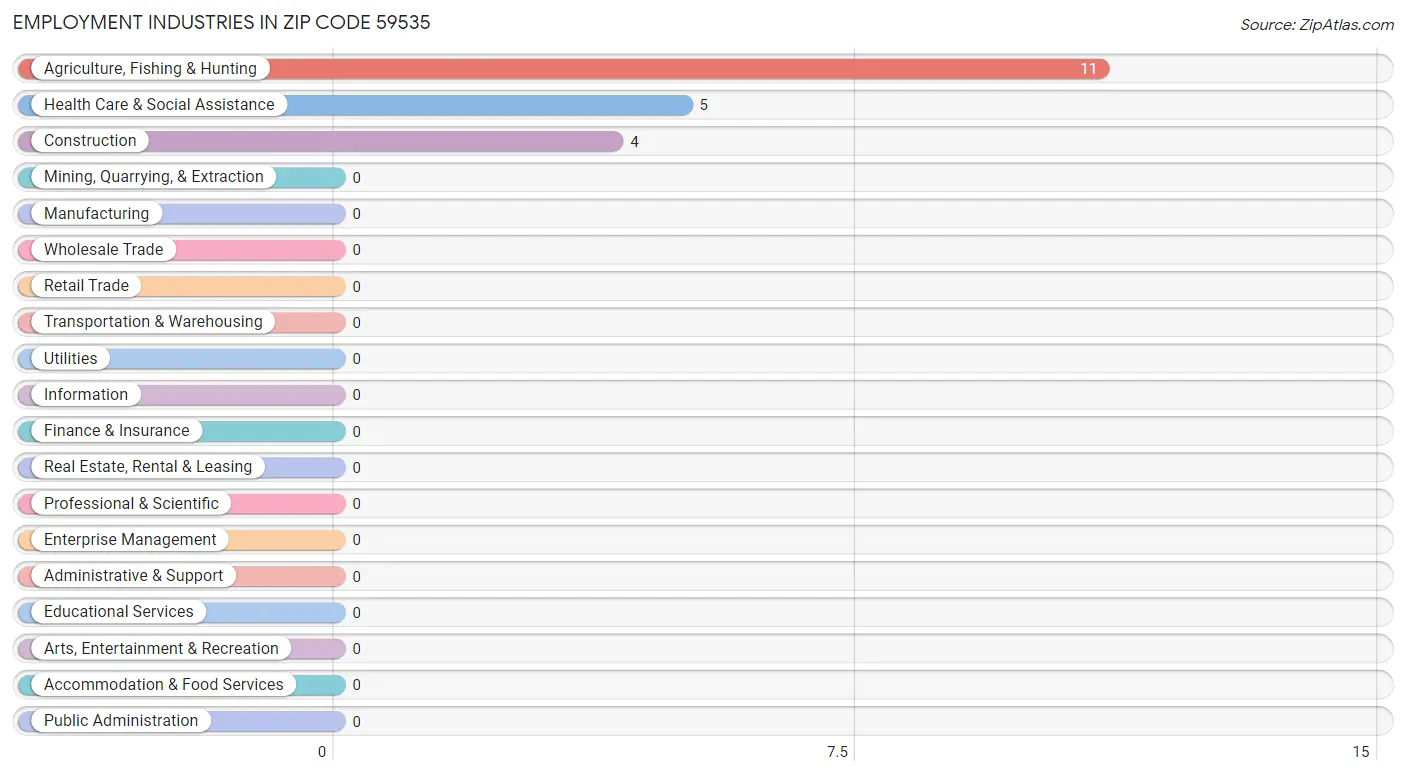Click the Transportation & Warehousing label

pyautogui.click(x=153, y=322)
